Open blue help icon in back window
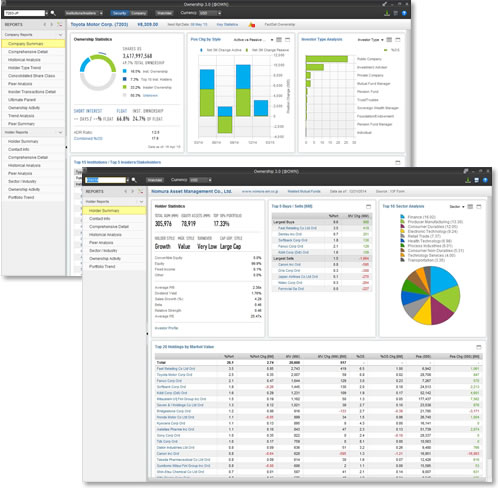This screenshot has width=498, height=488. point(404,13)
